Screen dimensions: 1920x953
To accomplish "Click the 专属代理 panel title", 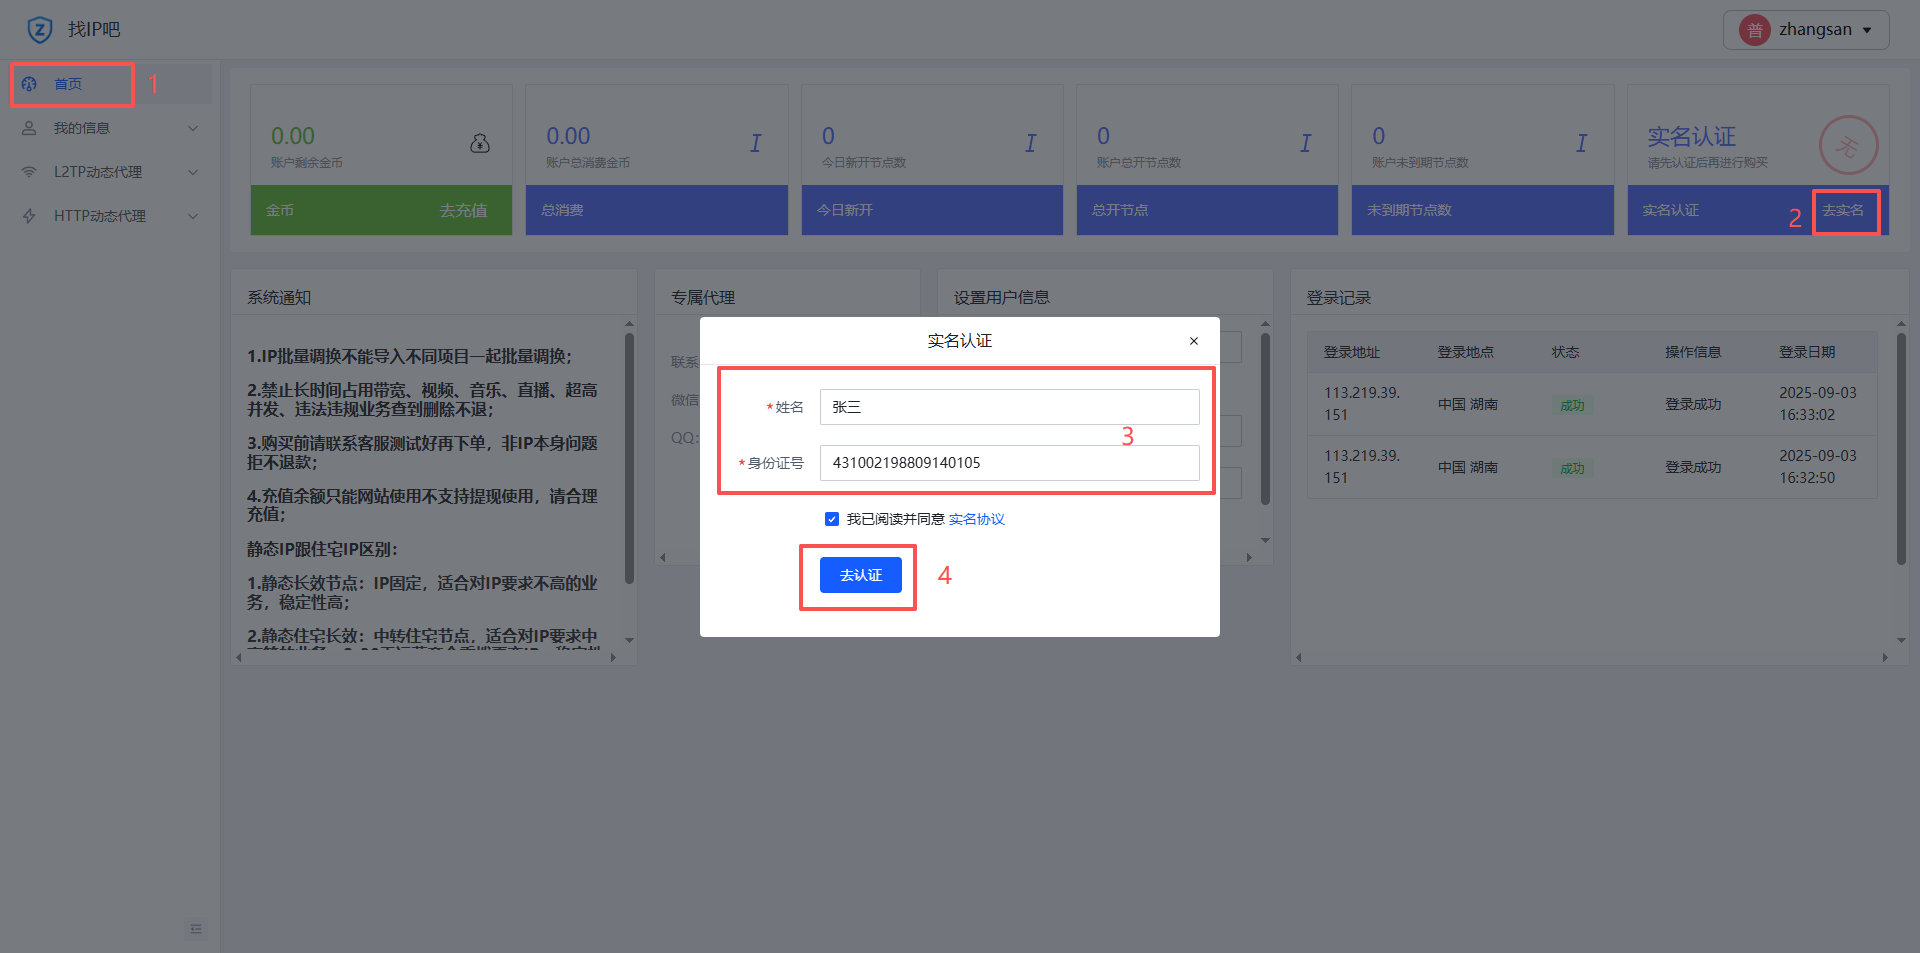I will pos(703,298).
